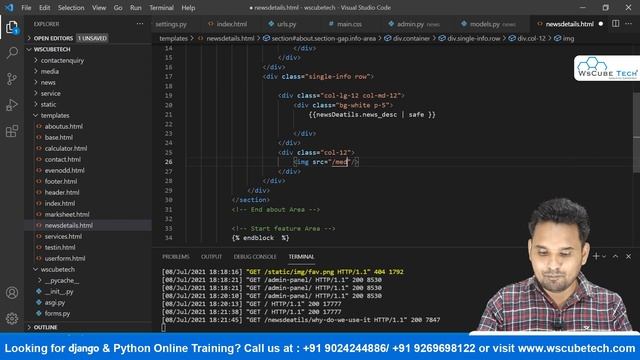Switch to Problems panel tab

click(x=176, y=257)
